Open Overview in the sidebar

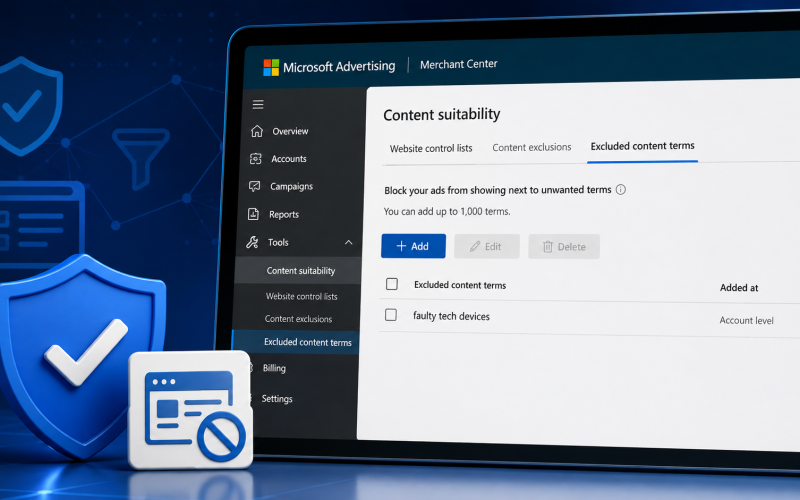click(x=290, y=131)
